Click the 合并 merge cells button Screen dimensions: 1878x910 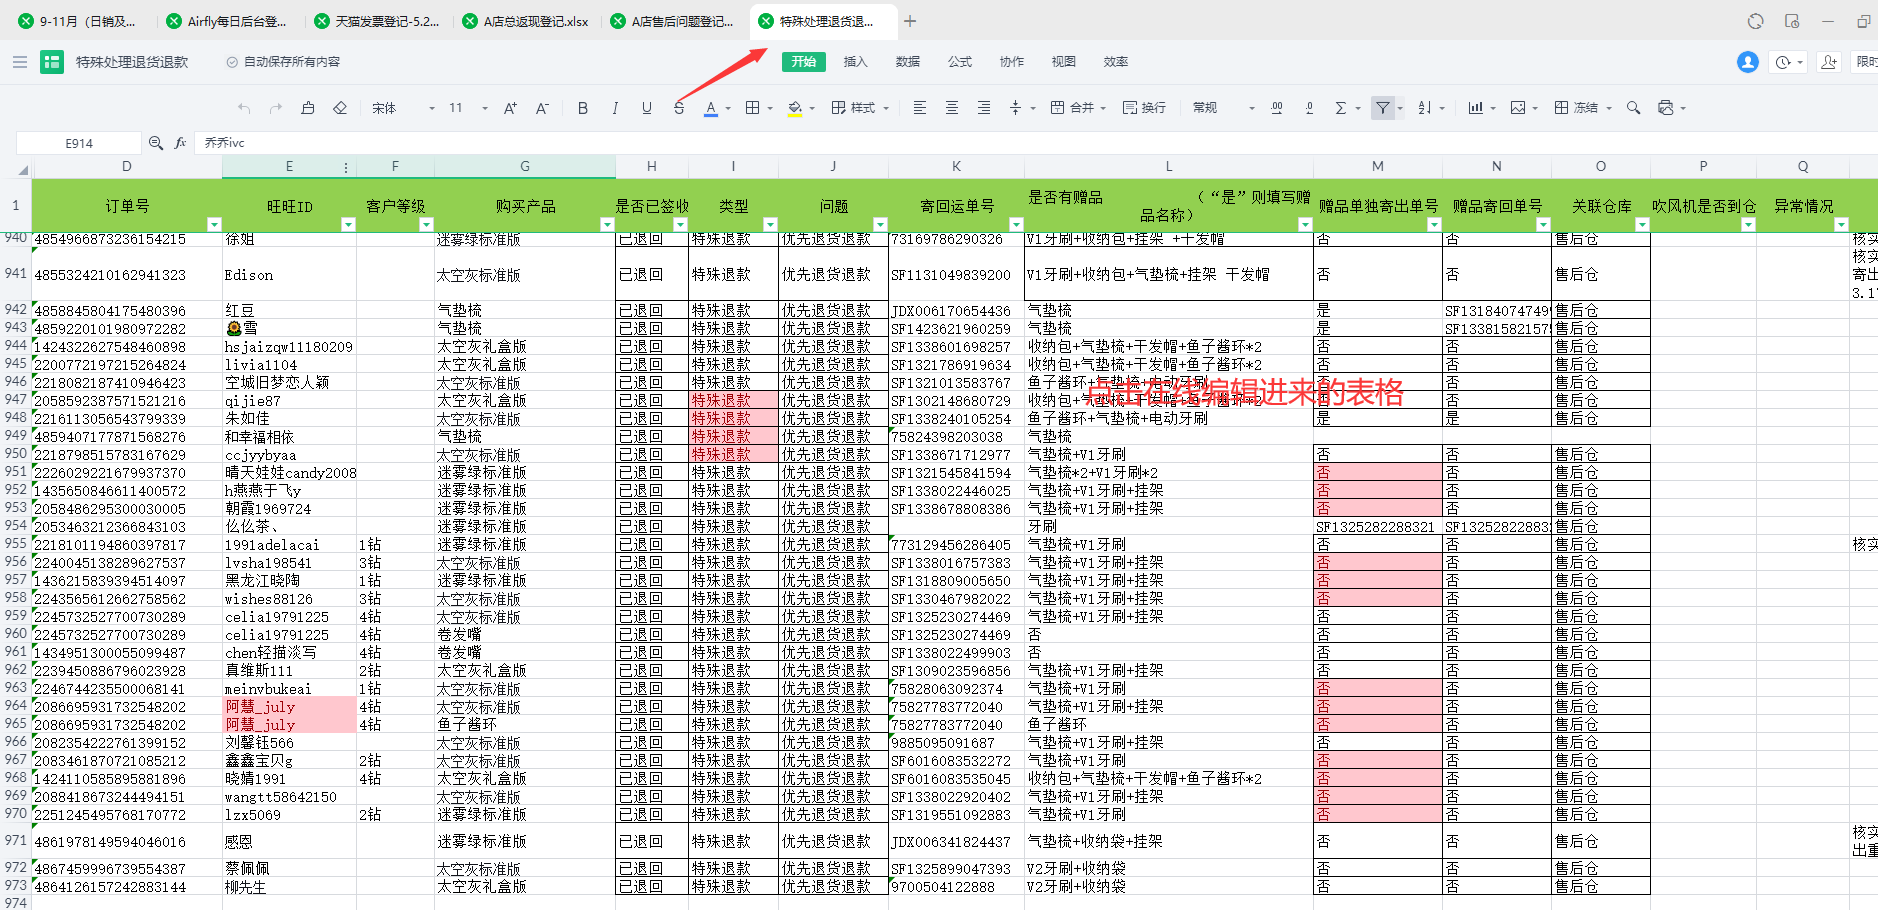pos(1078,108)
